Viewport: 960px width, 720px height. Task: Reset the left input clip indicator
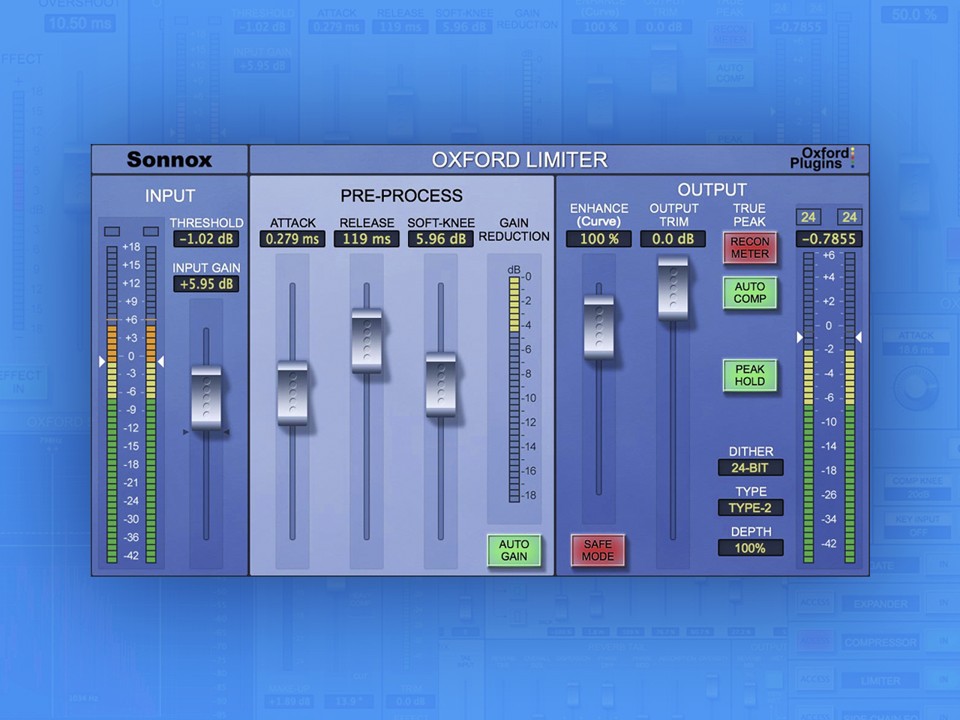point(112,231)
